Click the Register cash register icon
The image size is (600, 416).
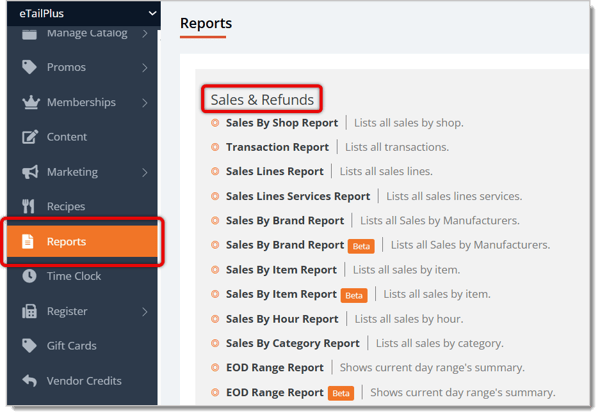29,311
